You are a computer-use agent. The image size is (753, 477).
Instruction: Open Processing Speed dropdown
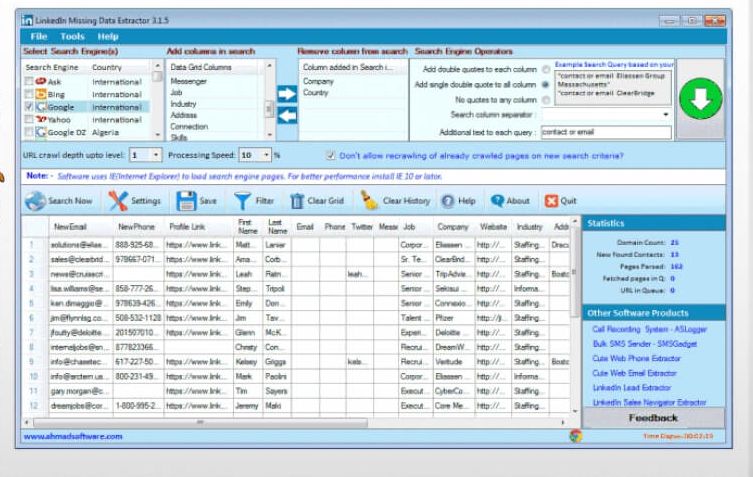tap(266, 155)
